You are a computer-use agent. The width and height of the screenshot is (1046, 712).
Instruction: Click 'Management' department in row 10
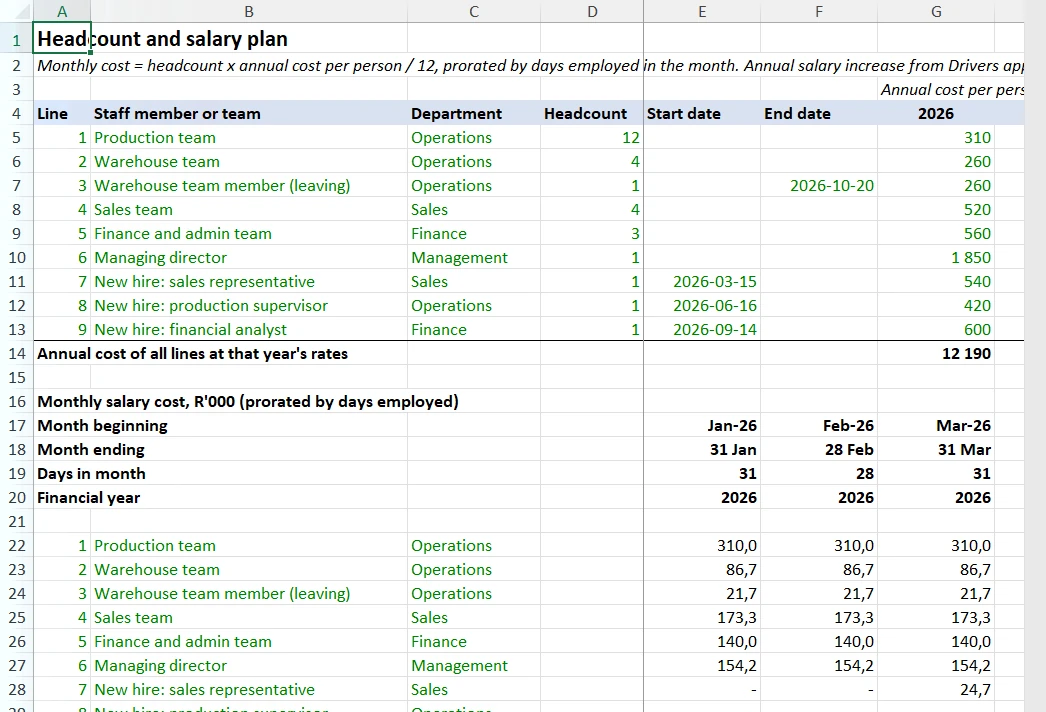474,258
